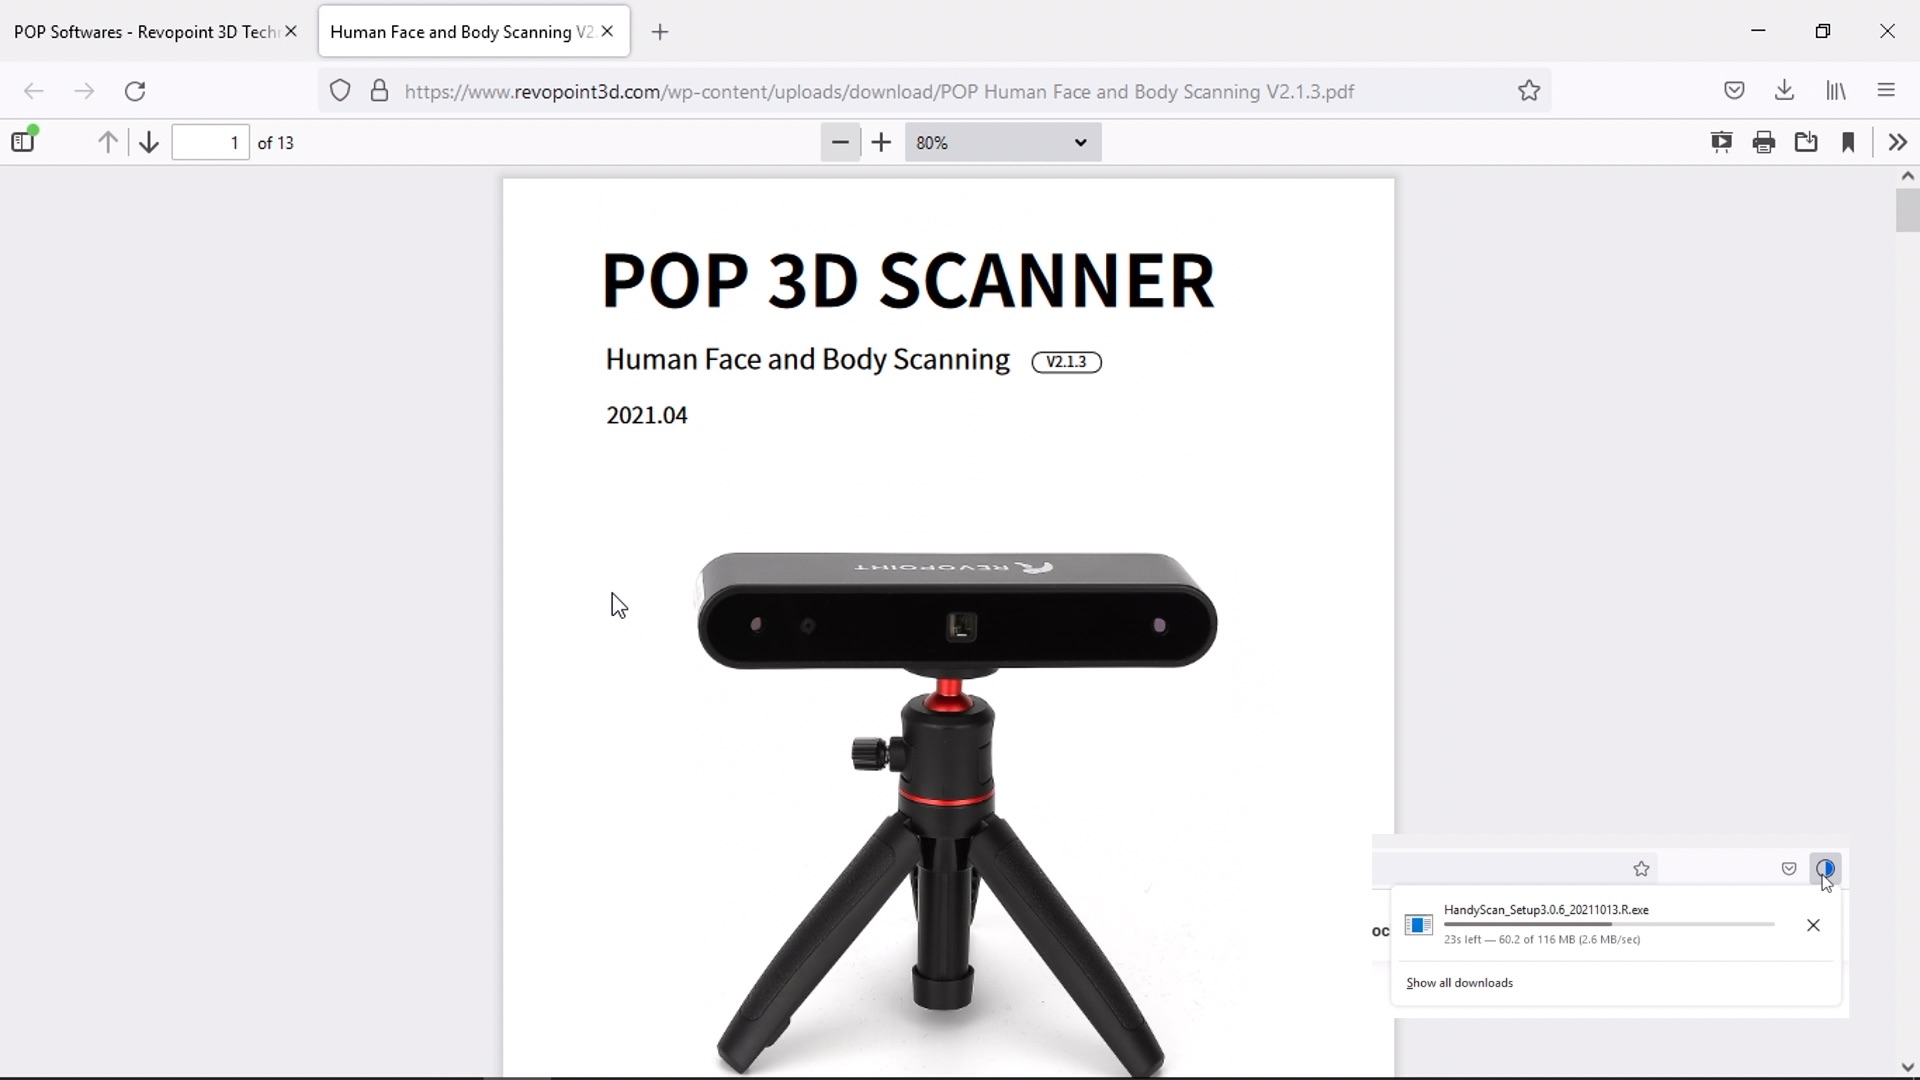Switch to POP Softwares Revopoint tab
The width and height of the screenshot is (1920, 1080).
click(x=145, y=32)
